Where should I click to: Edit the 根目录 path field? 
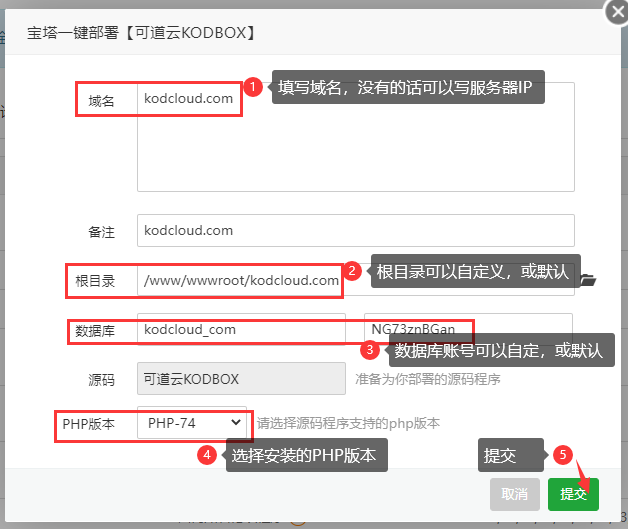(240, 281)
